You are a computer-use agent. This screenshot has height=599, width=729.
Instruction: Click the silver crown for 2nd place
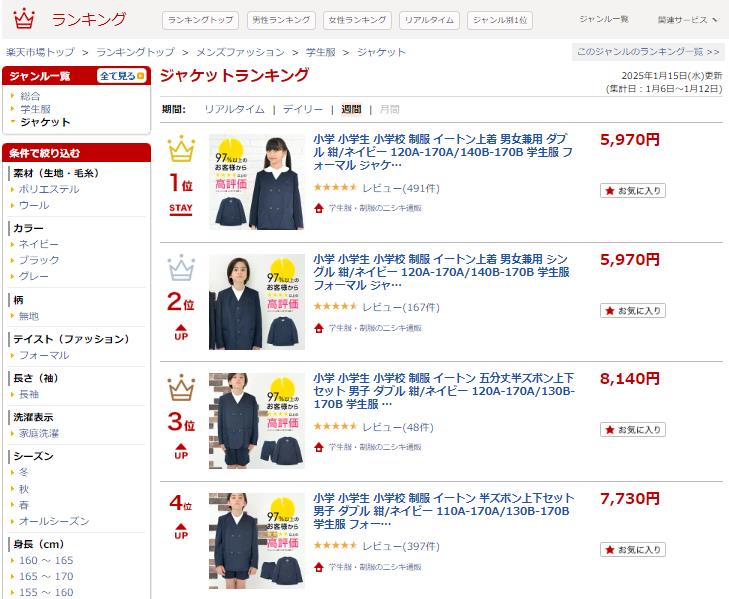181,268
